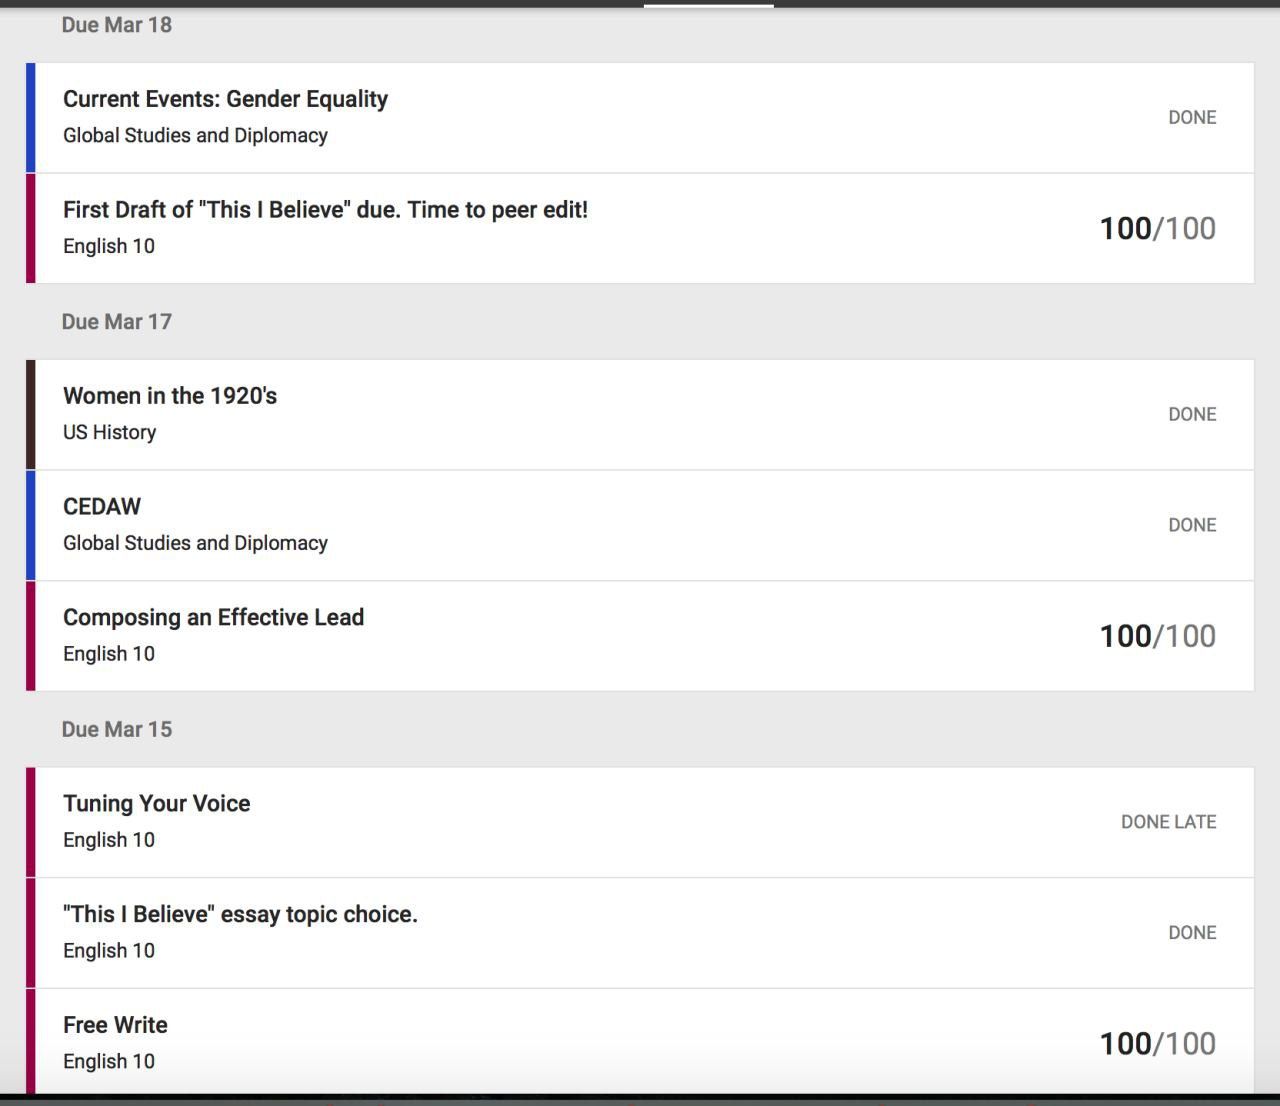This screenshot has height=1106, width=1280.
Task: View 100/100 grade for Composing an Effective Lead
Action: [x=1157, y=636]
